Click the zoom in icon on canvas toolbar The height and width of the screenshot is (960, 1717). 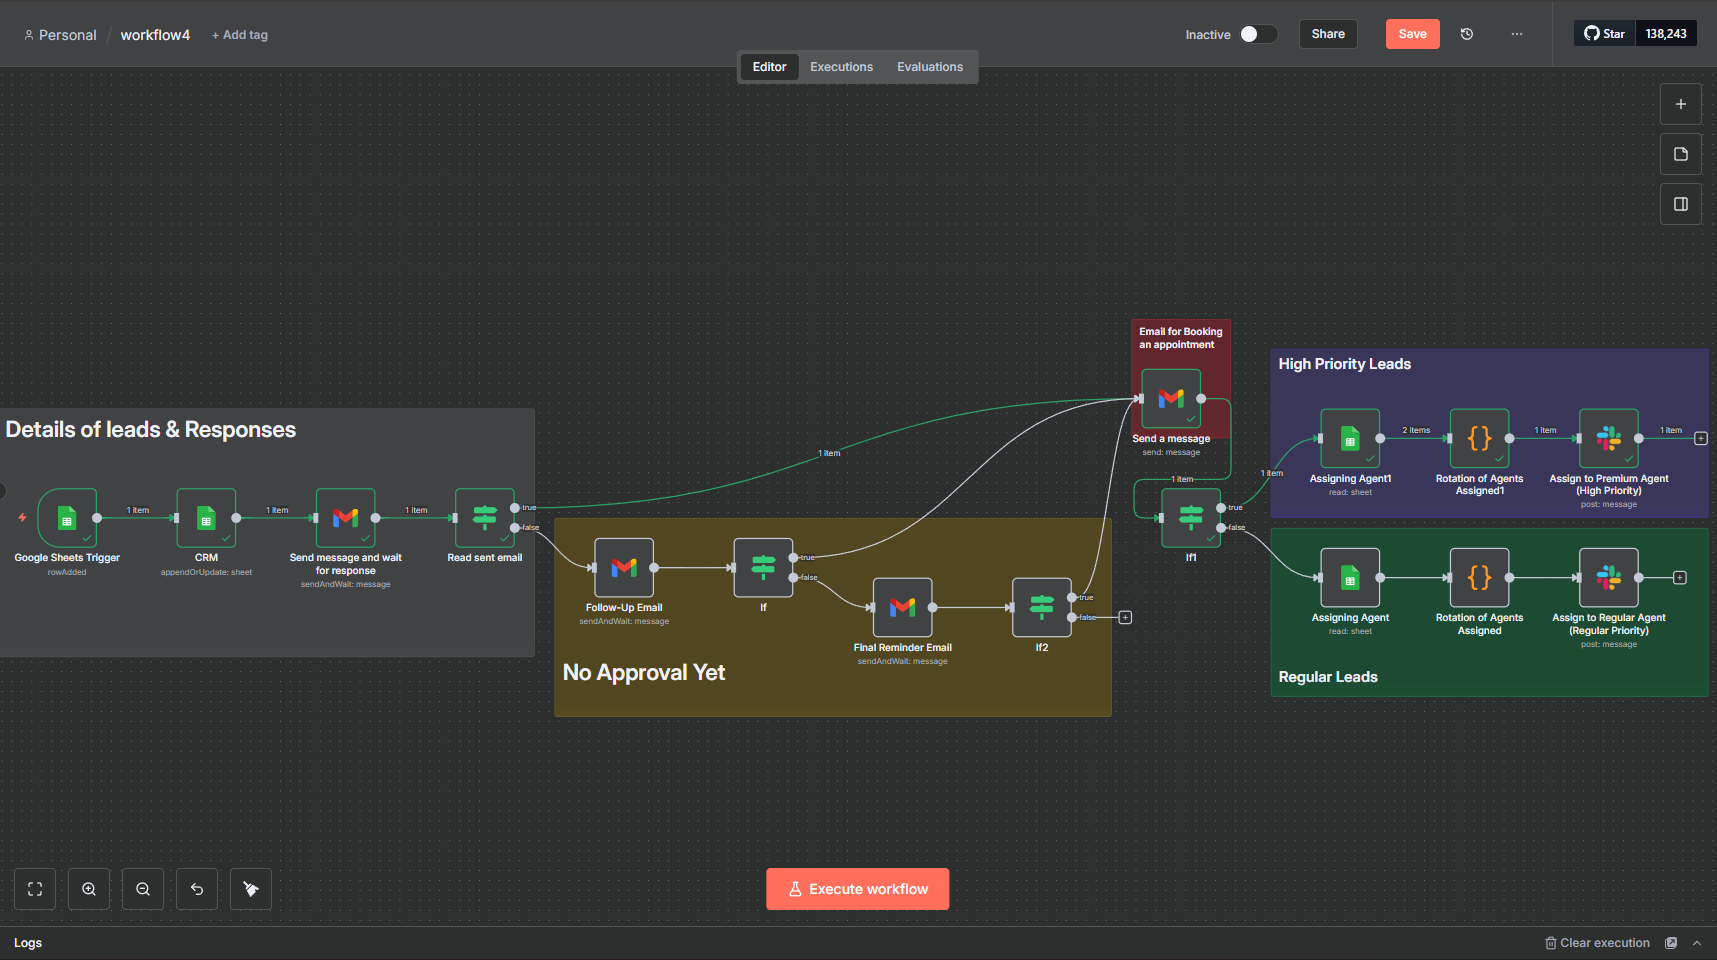point(89,888)
